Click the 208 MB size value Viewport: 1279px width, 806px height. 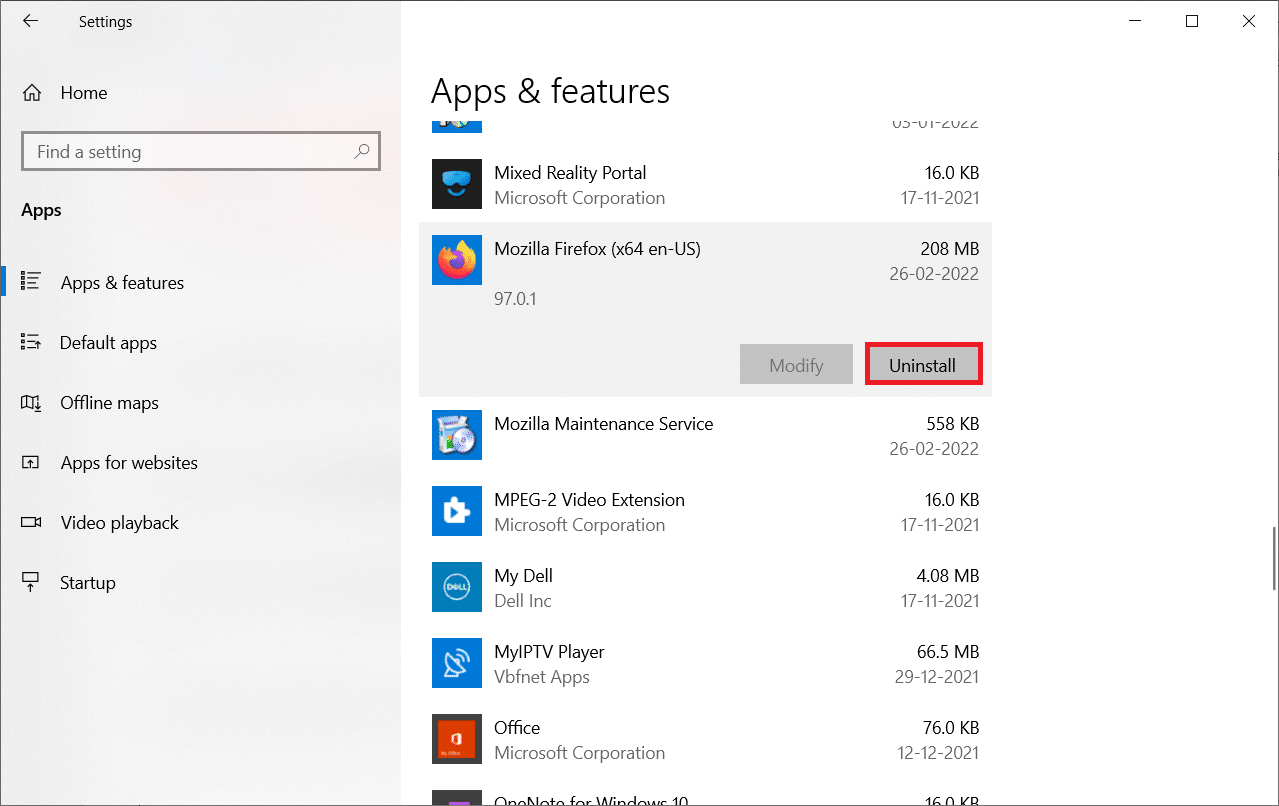tap(950, 249)
